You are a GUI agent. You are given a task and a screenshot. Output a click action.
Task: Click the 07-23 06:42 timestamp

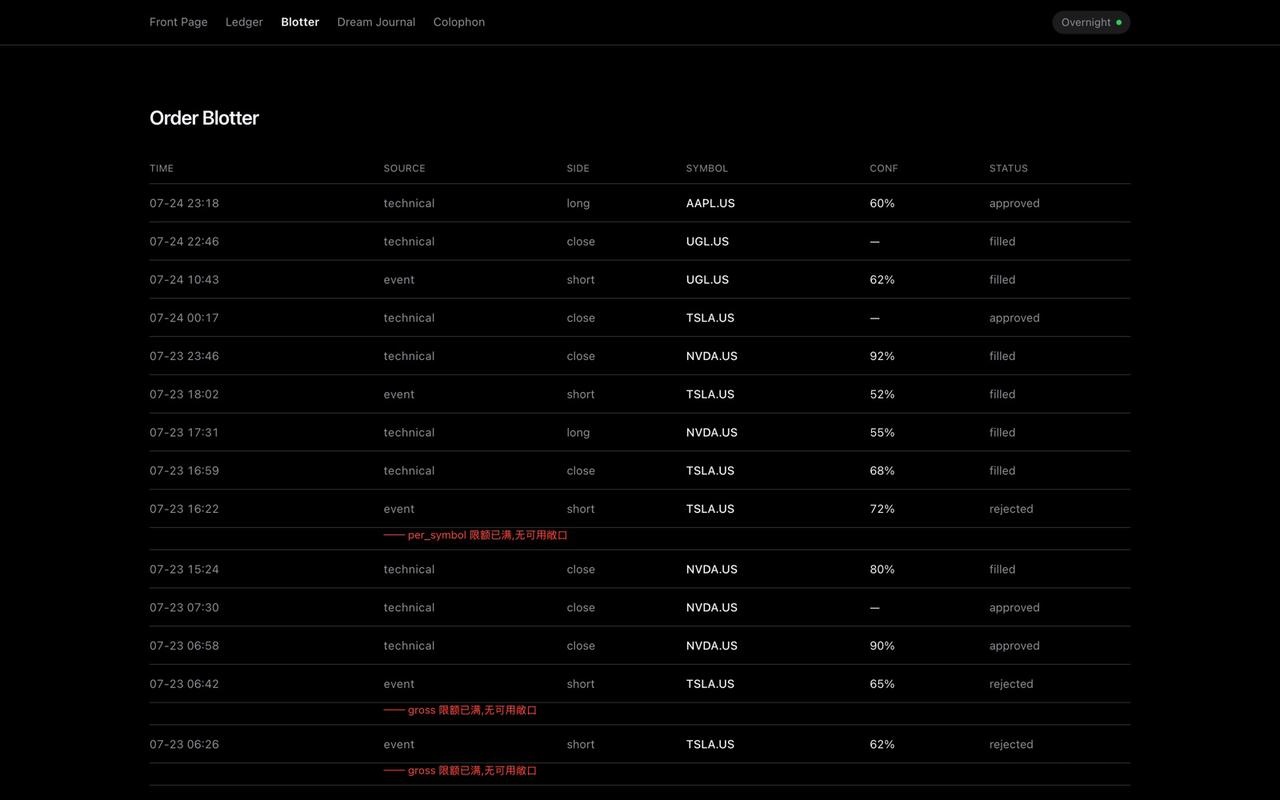point(184,684)
